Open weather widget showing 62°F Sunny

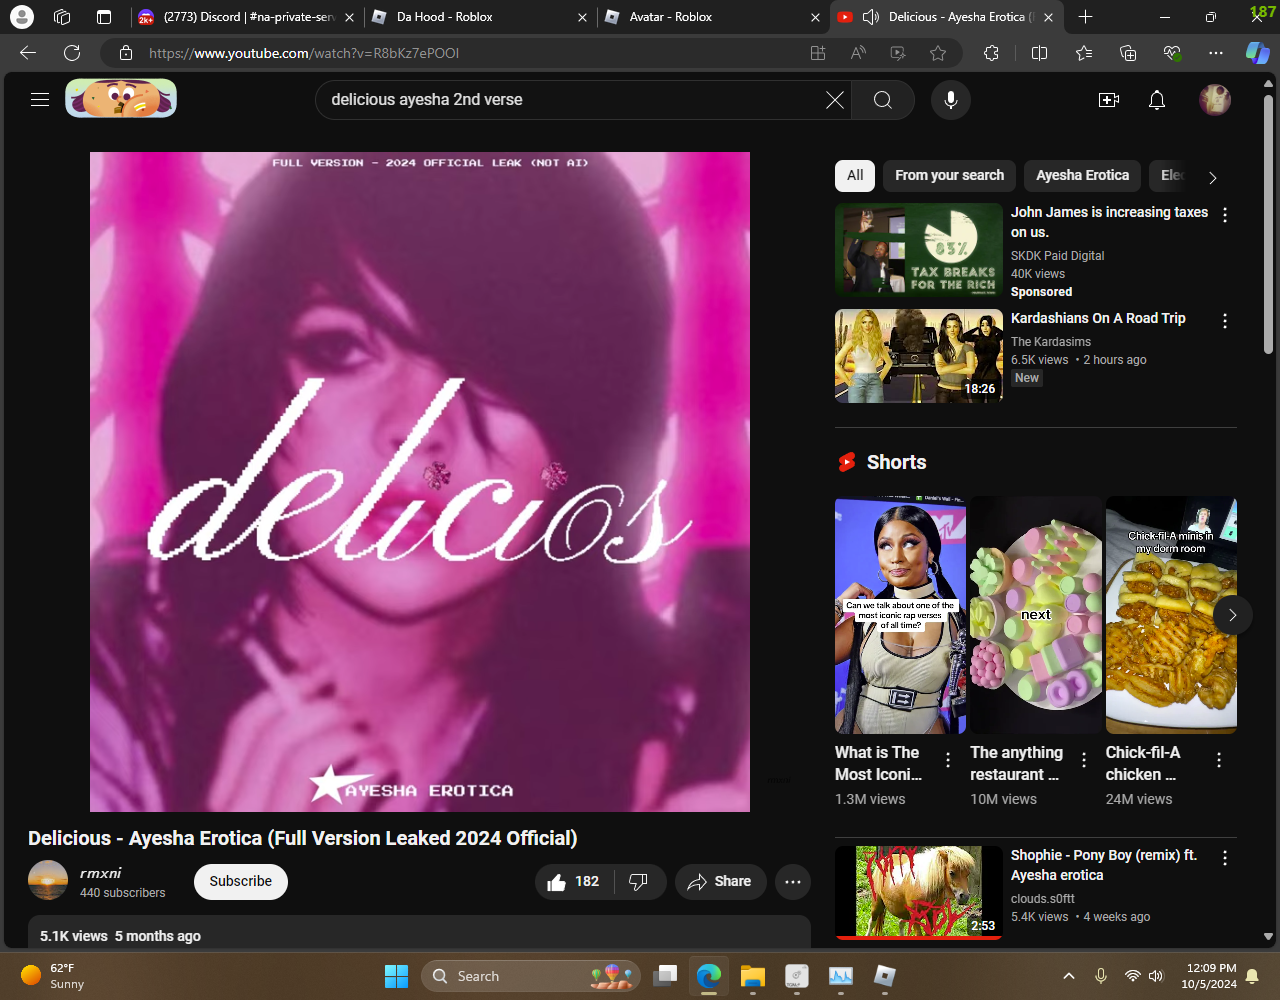point(53,976)
